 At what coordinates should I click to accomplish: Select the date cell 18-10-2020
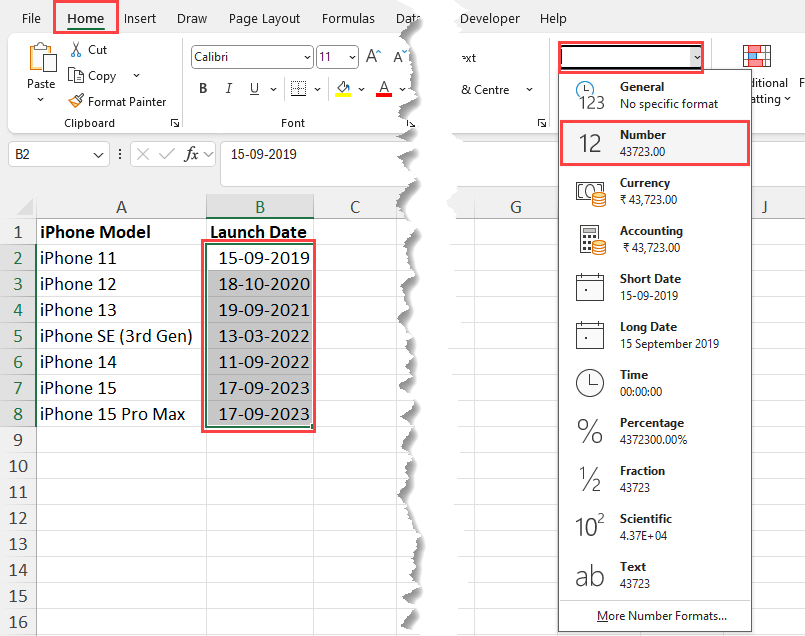[x=260, y=284]
